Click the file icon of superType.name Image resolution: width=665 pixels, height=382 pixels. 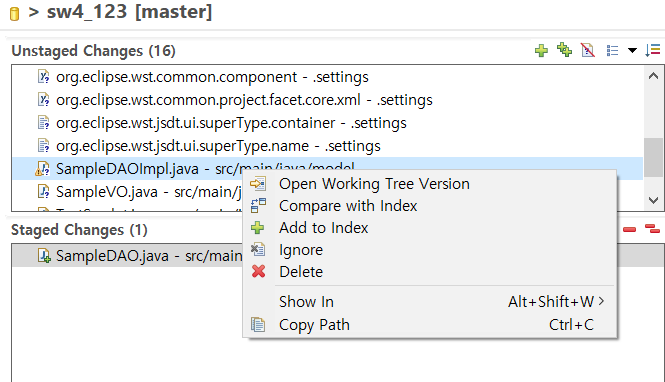tap(44, 145)
